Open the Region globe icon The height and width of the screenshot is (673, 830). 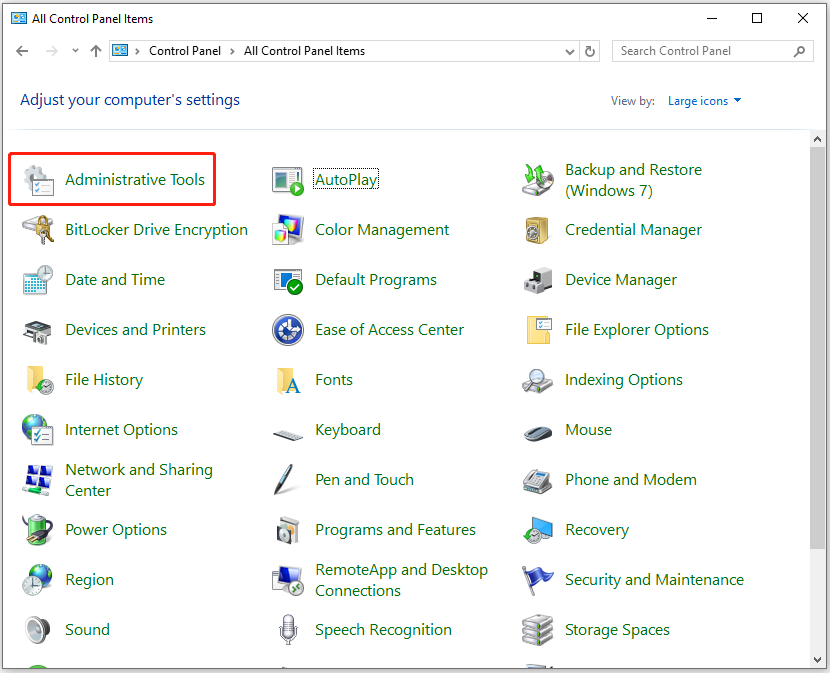37,580
